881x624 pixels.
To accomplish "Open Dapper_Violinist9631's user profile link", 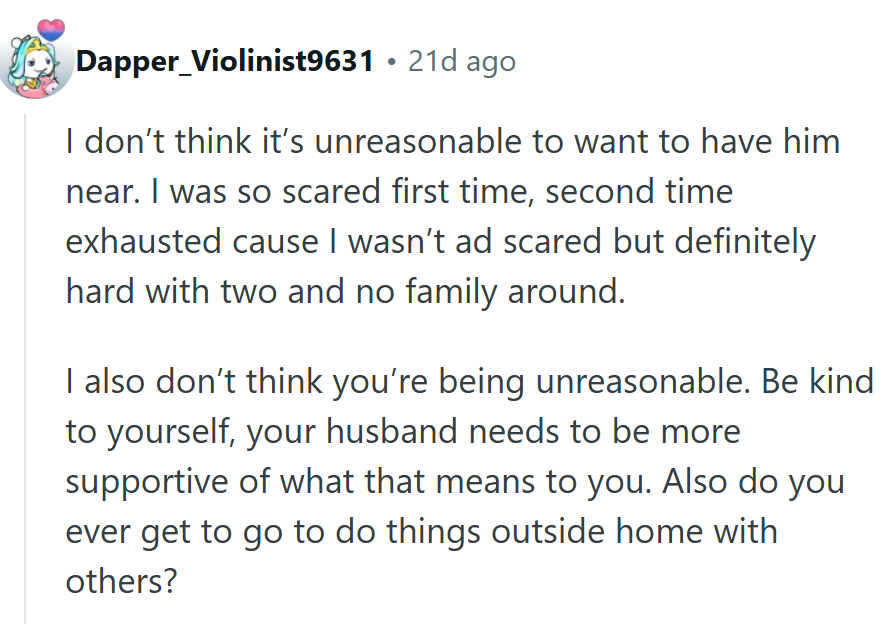I will [225, 62].
